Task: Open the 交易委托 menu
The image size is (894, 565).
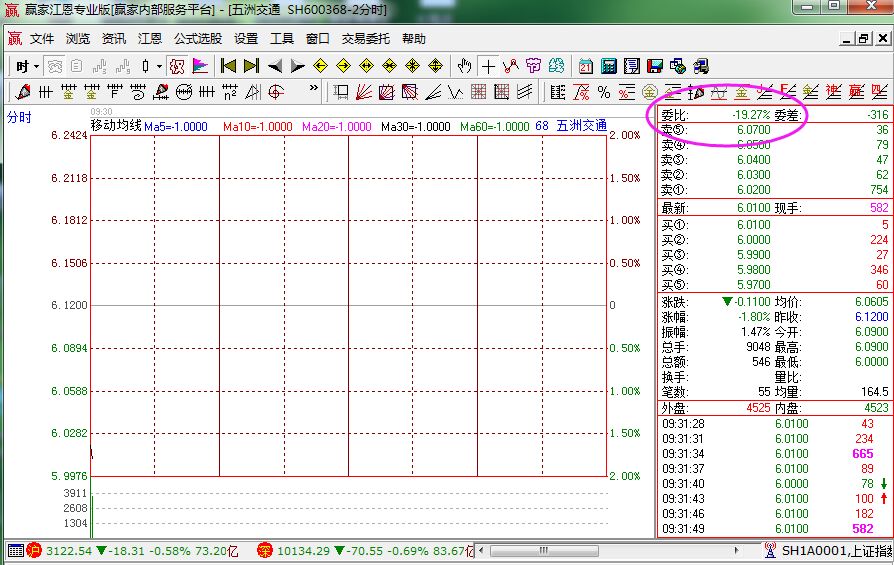Action: [366, 39]
